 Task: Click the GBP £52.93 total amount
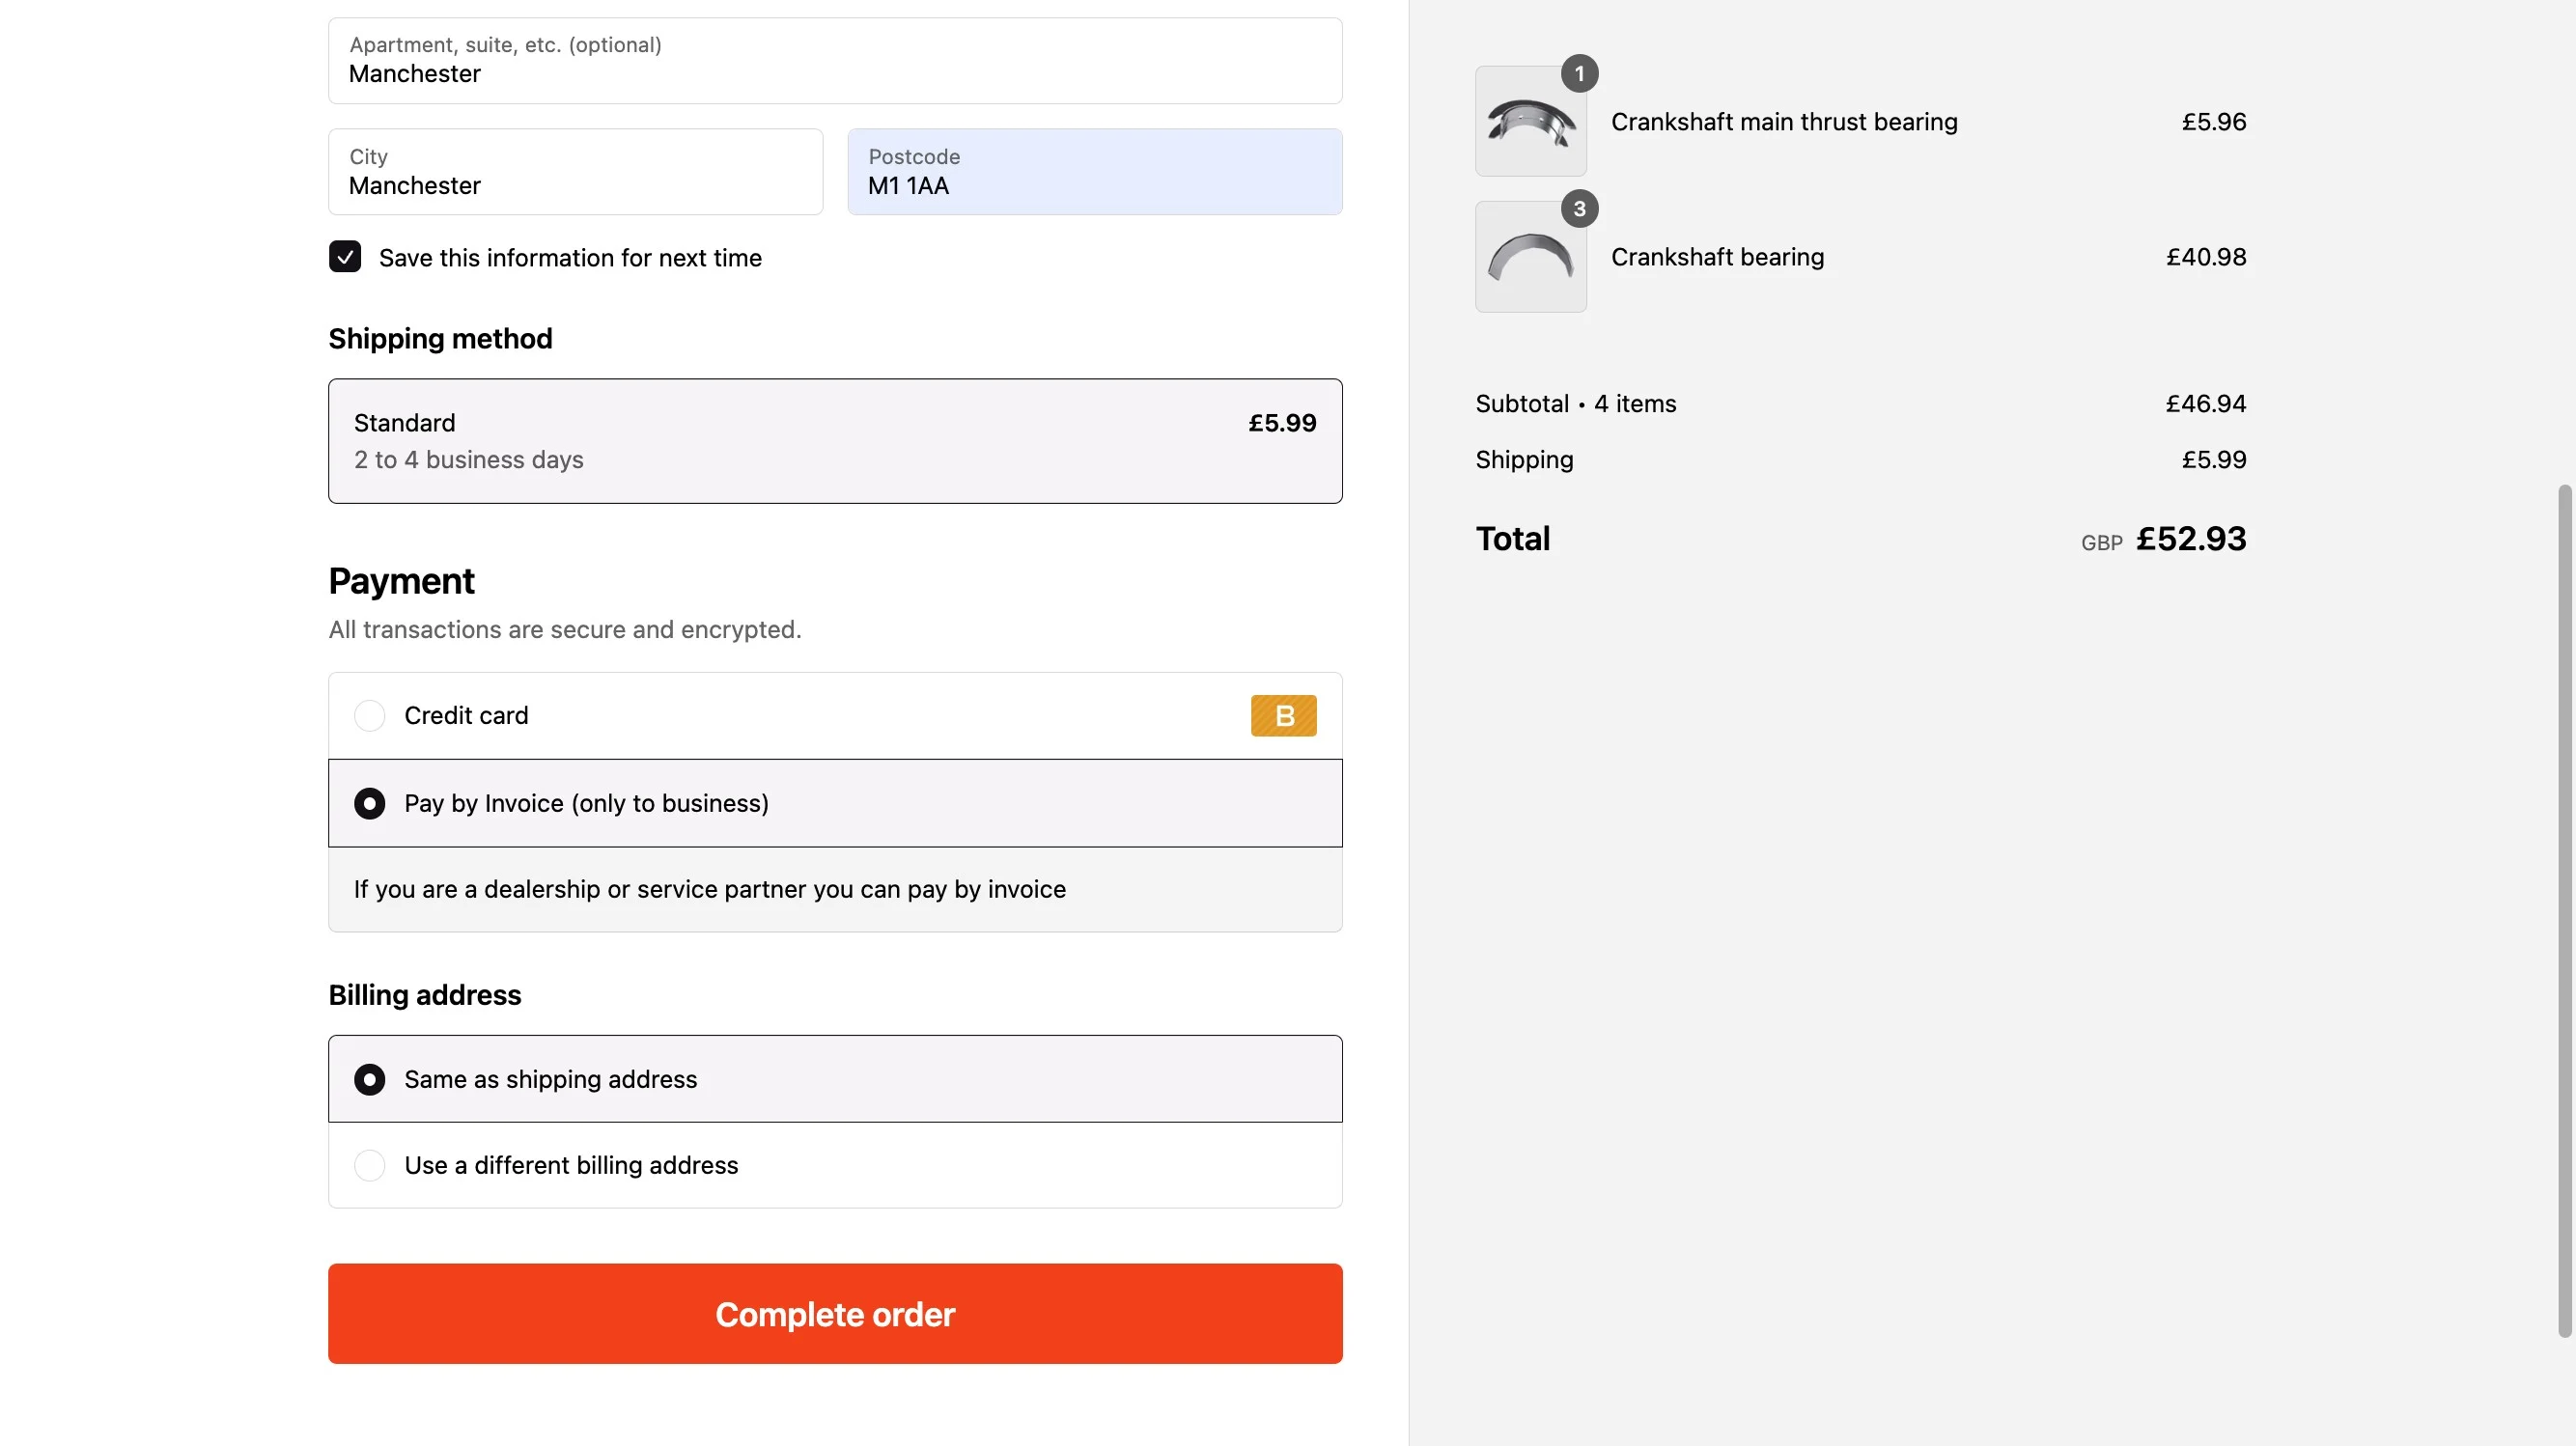[x=2163, y=539]
